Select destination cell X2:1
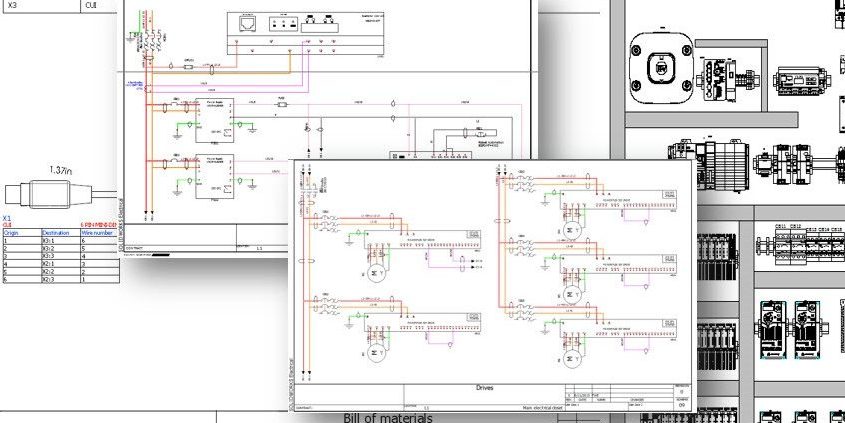845x423 pixels. tap(61, 264)
